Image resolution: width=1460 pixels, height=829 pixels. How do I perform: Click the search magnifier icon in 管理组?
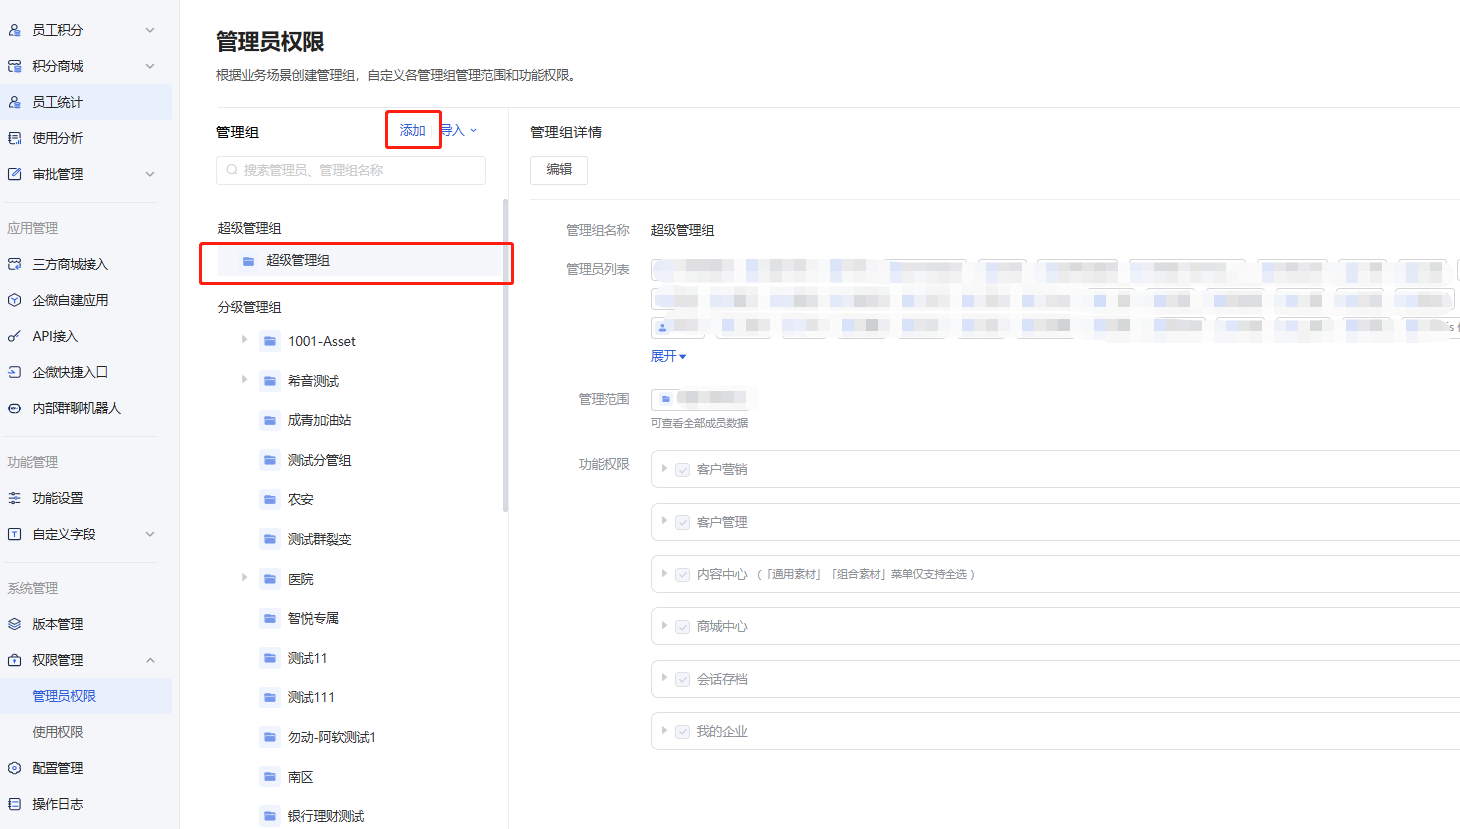pos(232,170)
